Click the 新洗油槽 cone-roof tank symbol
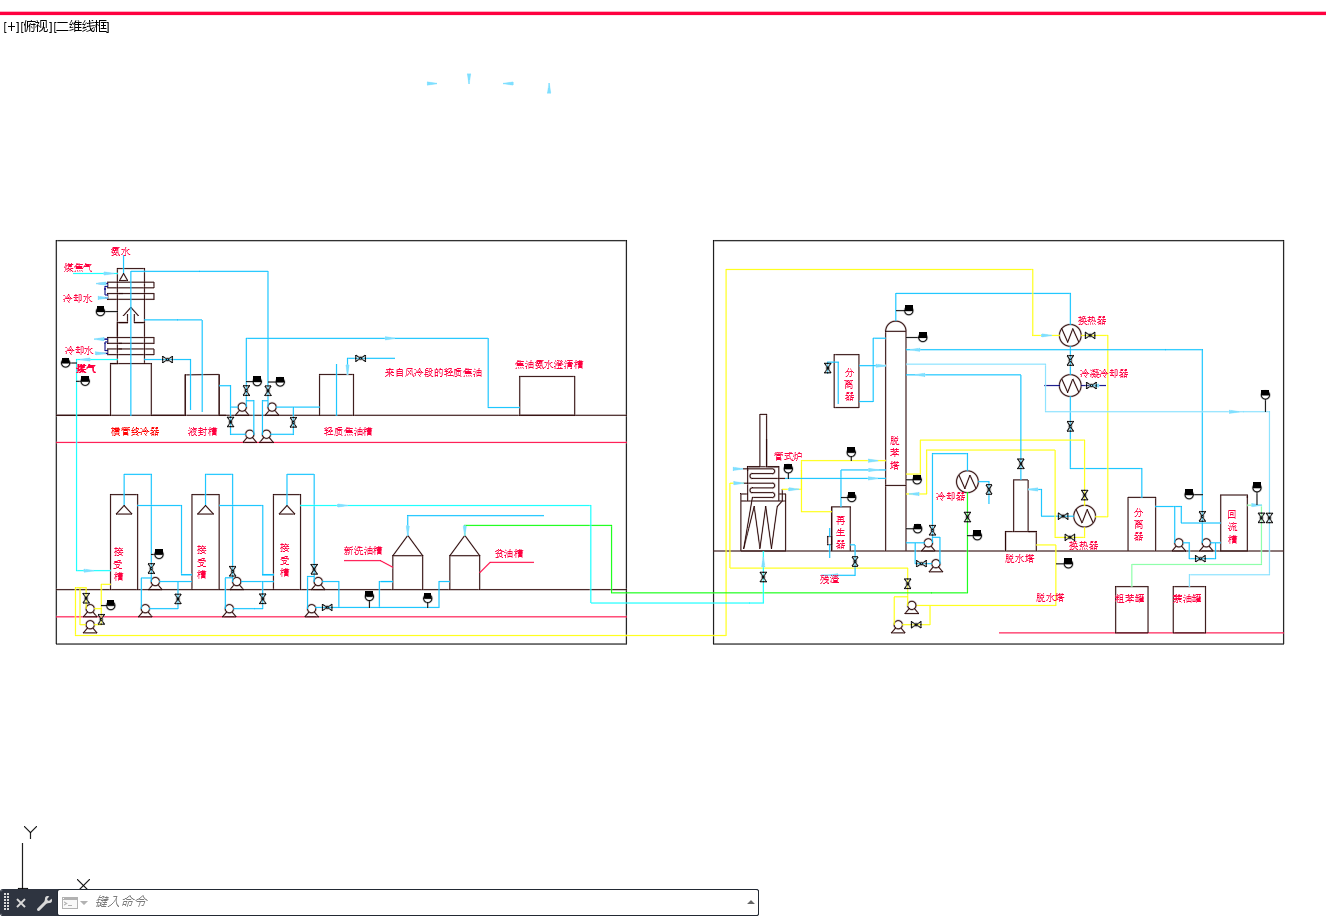The width and height of the screenshot is (1326, 916). coord(407,563)
